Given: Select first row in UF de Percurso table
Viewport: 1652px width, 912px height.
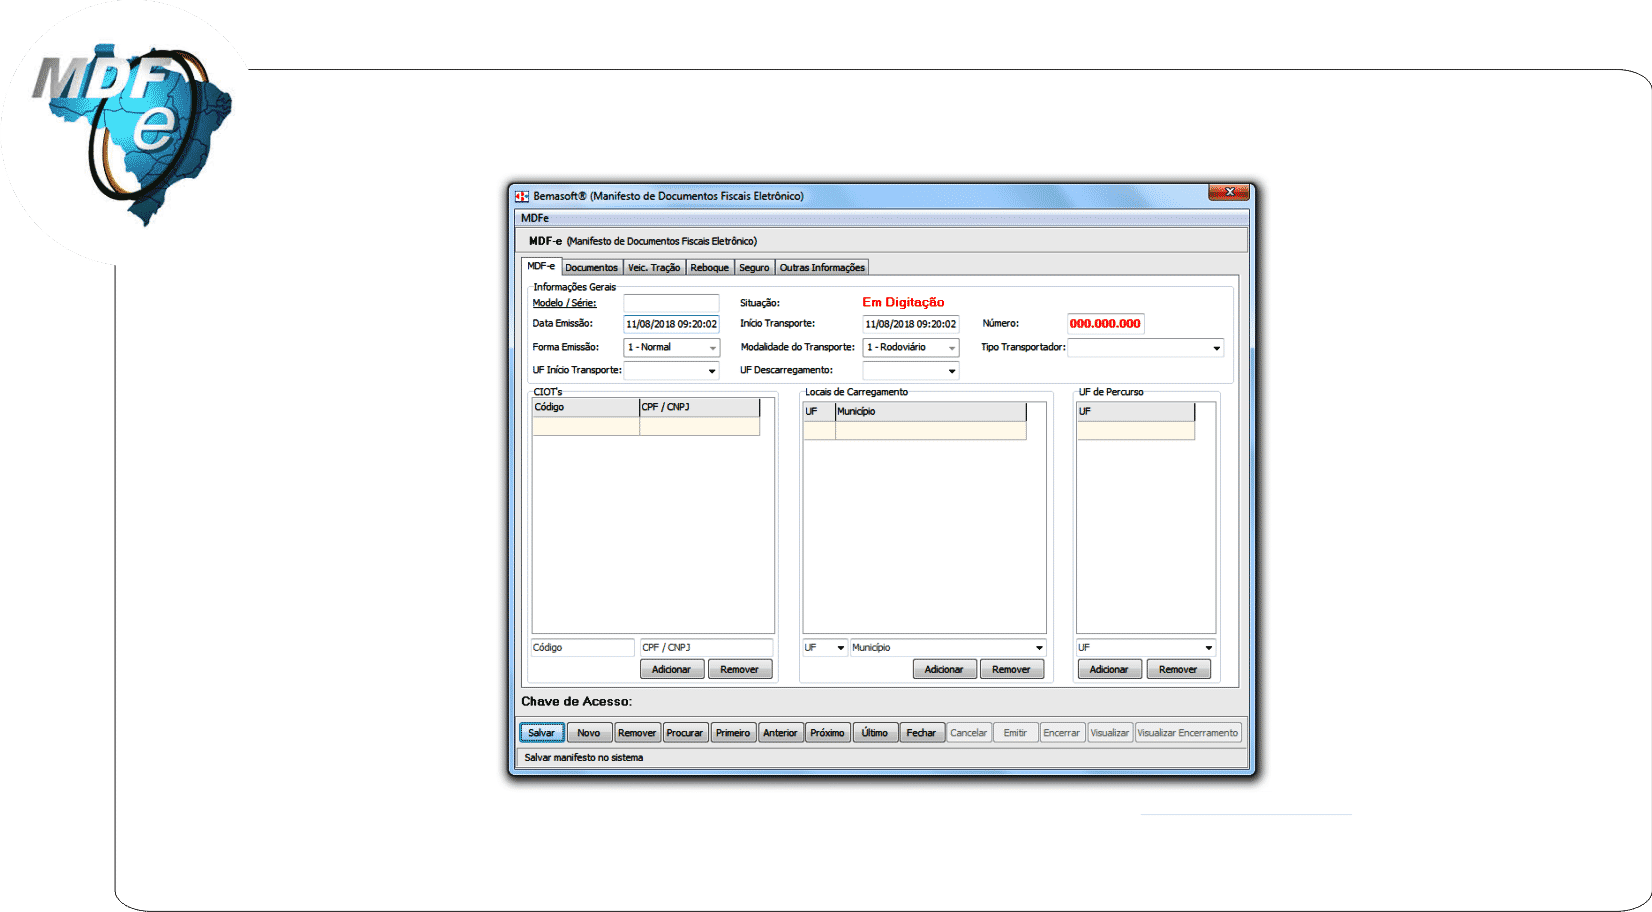Looking at the screenshot, I should (1136, 431).
